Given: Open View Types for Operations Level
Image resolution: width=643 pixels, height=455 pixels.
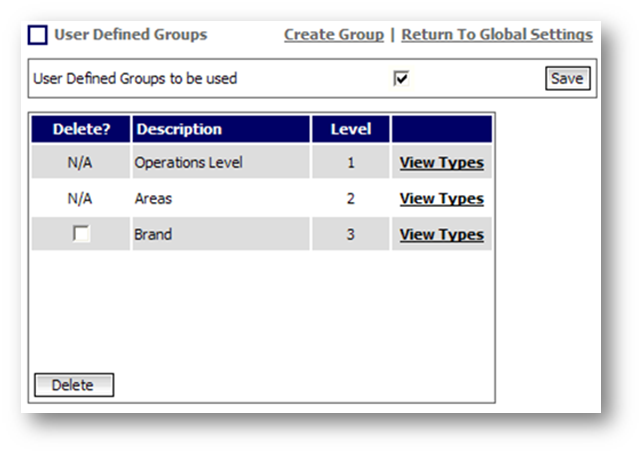Looking at the screenshot, I should coord(441,163).
